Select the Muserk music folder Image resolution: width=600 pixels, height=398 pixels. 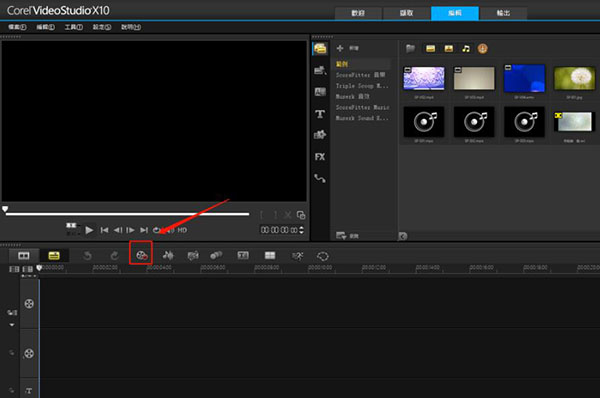click(x=352, y=96)
